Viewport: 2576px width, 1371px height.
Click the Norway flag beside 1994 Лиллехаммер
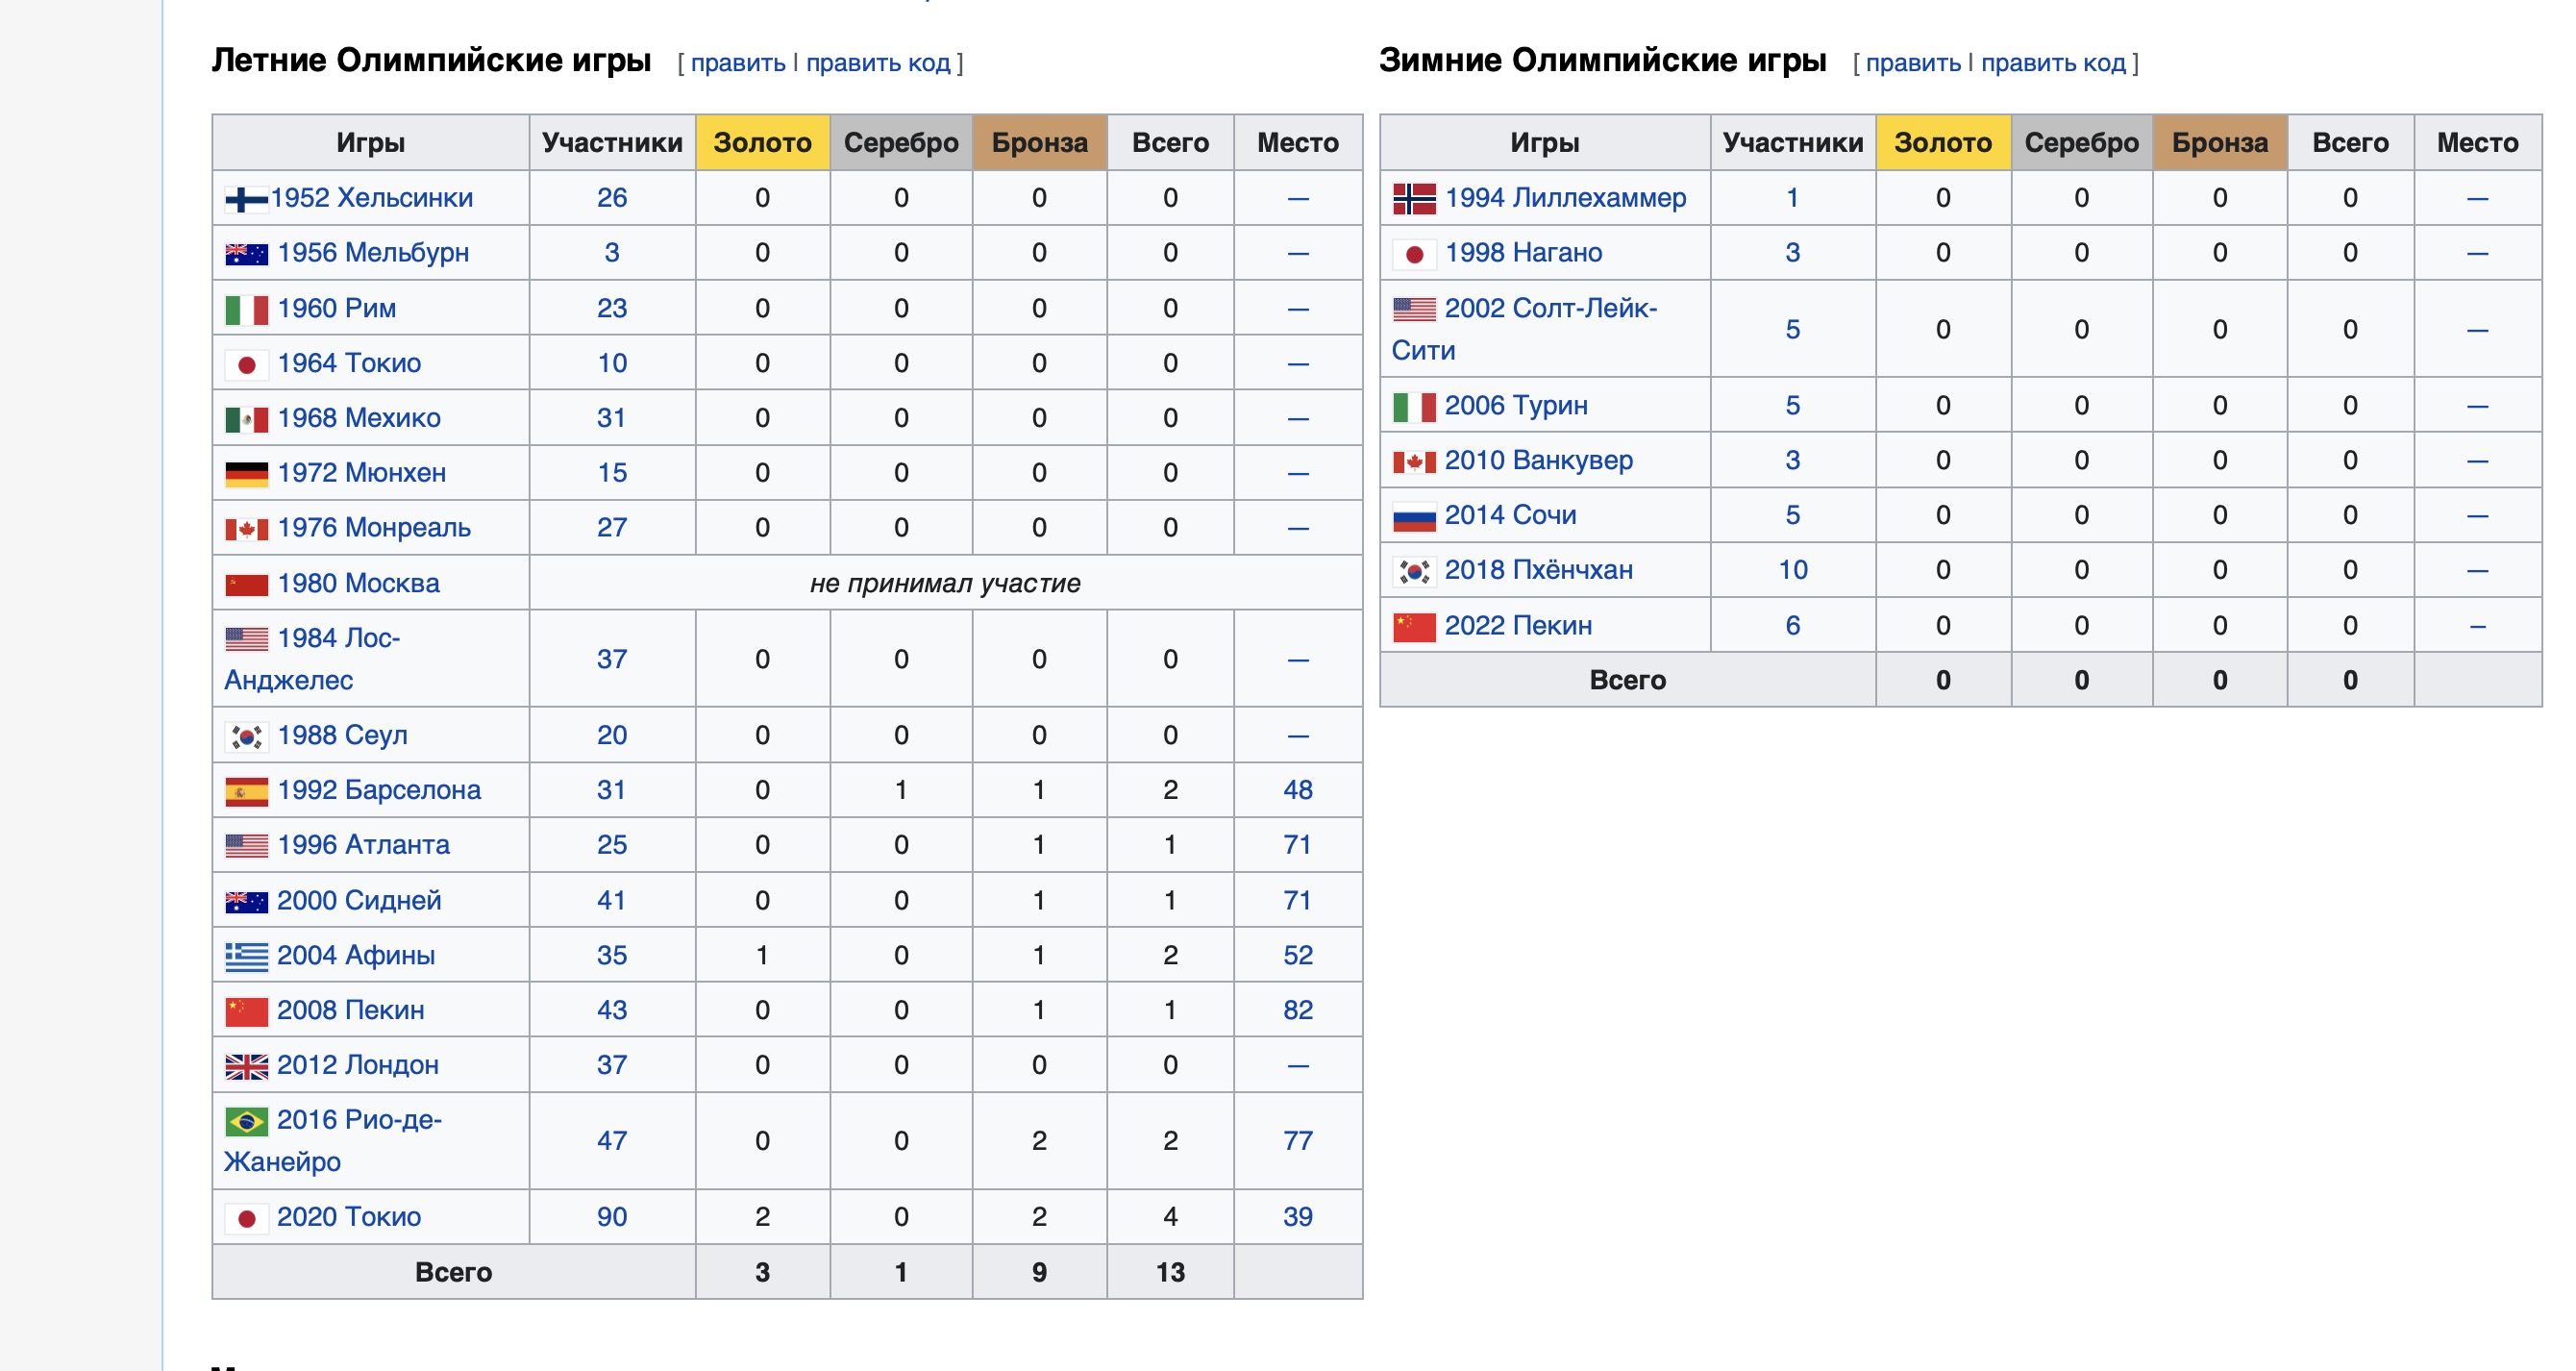pos(1414,199)
